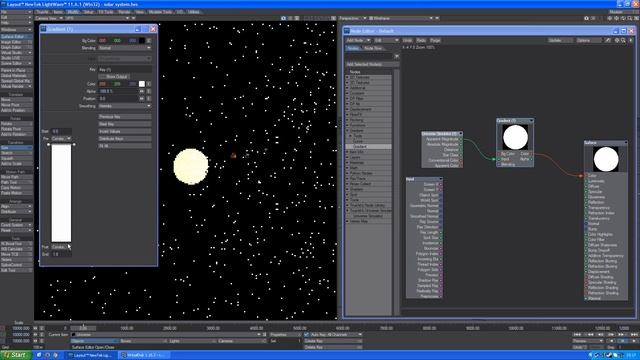640x360 pixels.
Task: Click the Position slider arrows icon
Action: (142, 98)
